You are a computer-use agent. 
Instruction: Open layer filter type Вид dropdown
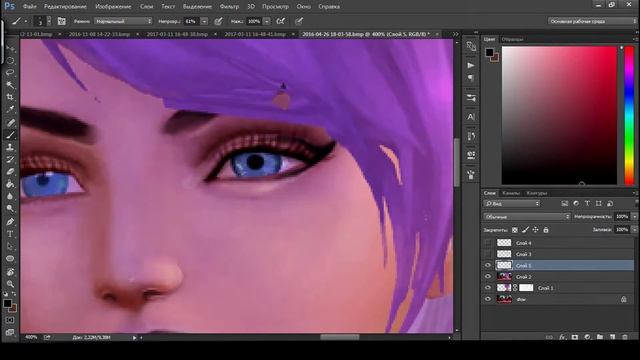coord(512,203)
